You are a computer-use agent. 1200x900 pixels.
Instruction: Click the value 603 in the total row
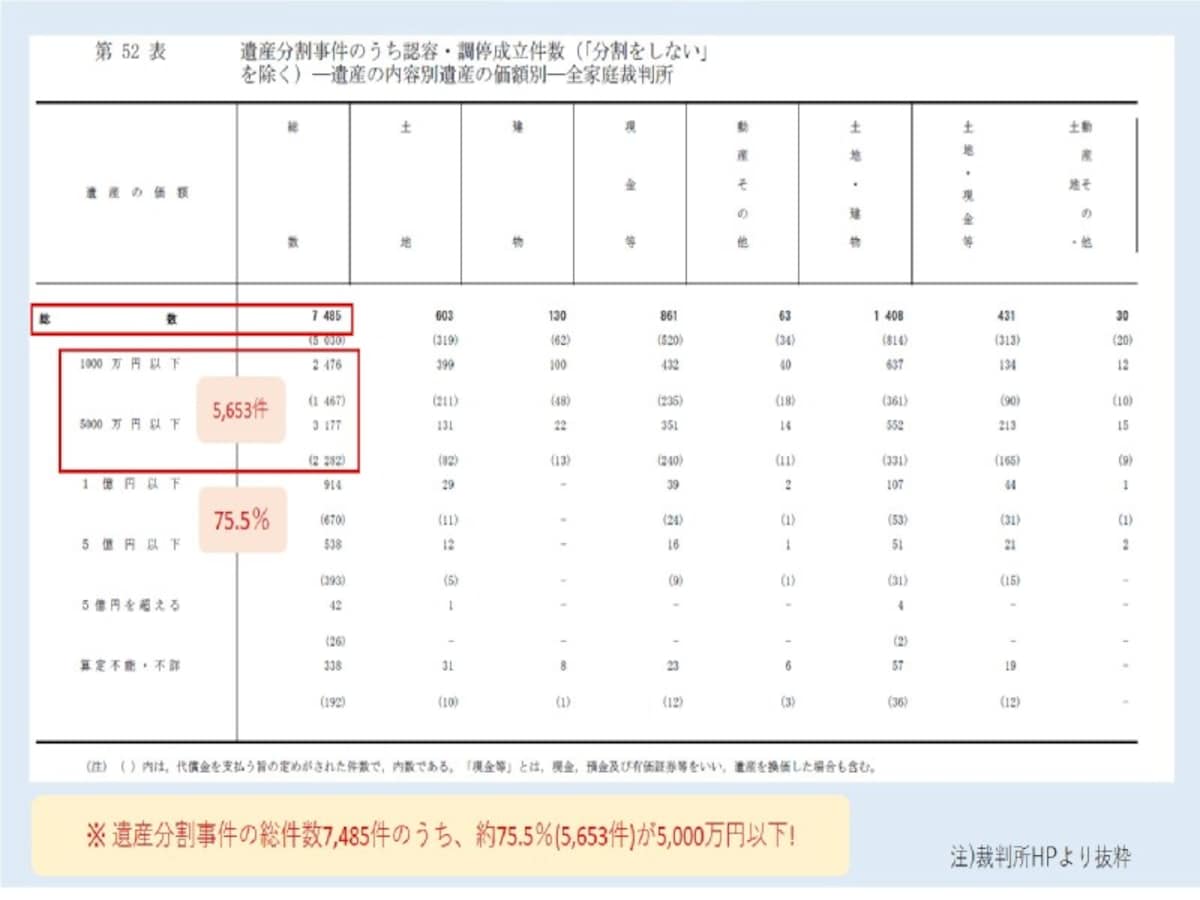[444, 315]
